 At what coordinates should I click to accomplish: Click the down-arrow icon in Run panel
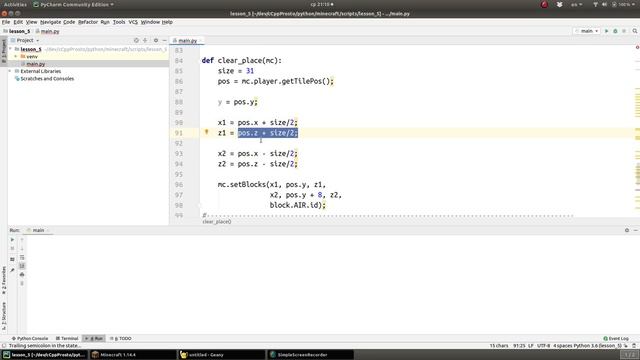click(22, 249)
